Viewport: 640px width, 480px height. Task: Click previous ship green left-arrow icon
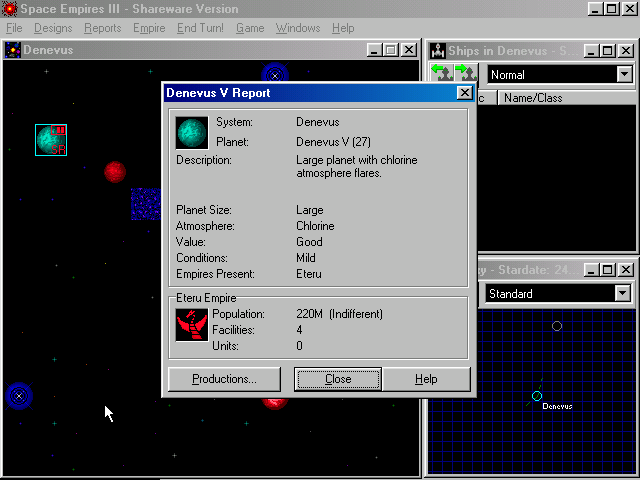pyautogui.click(x=441, y=73)
